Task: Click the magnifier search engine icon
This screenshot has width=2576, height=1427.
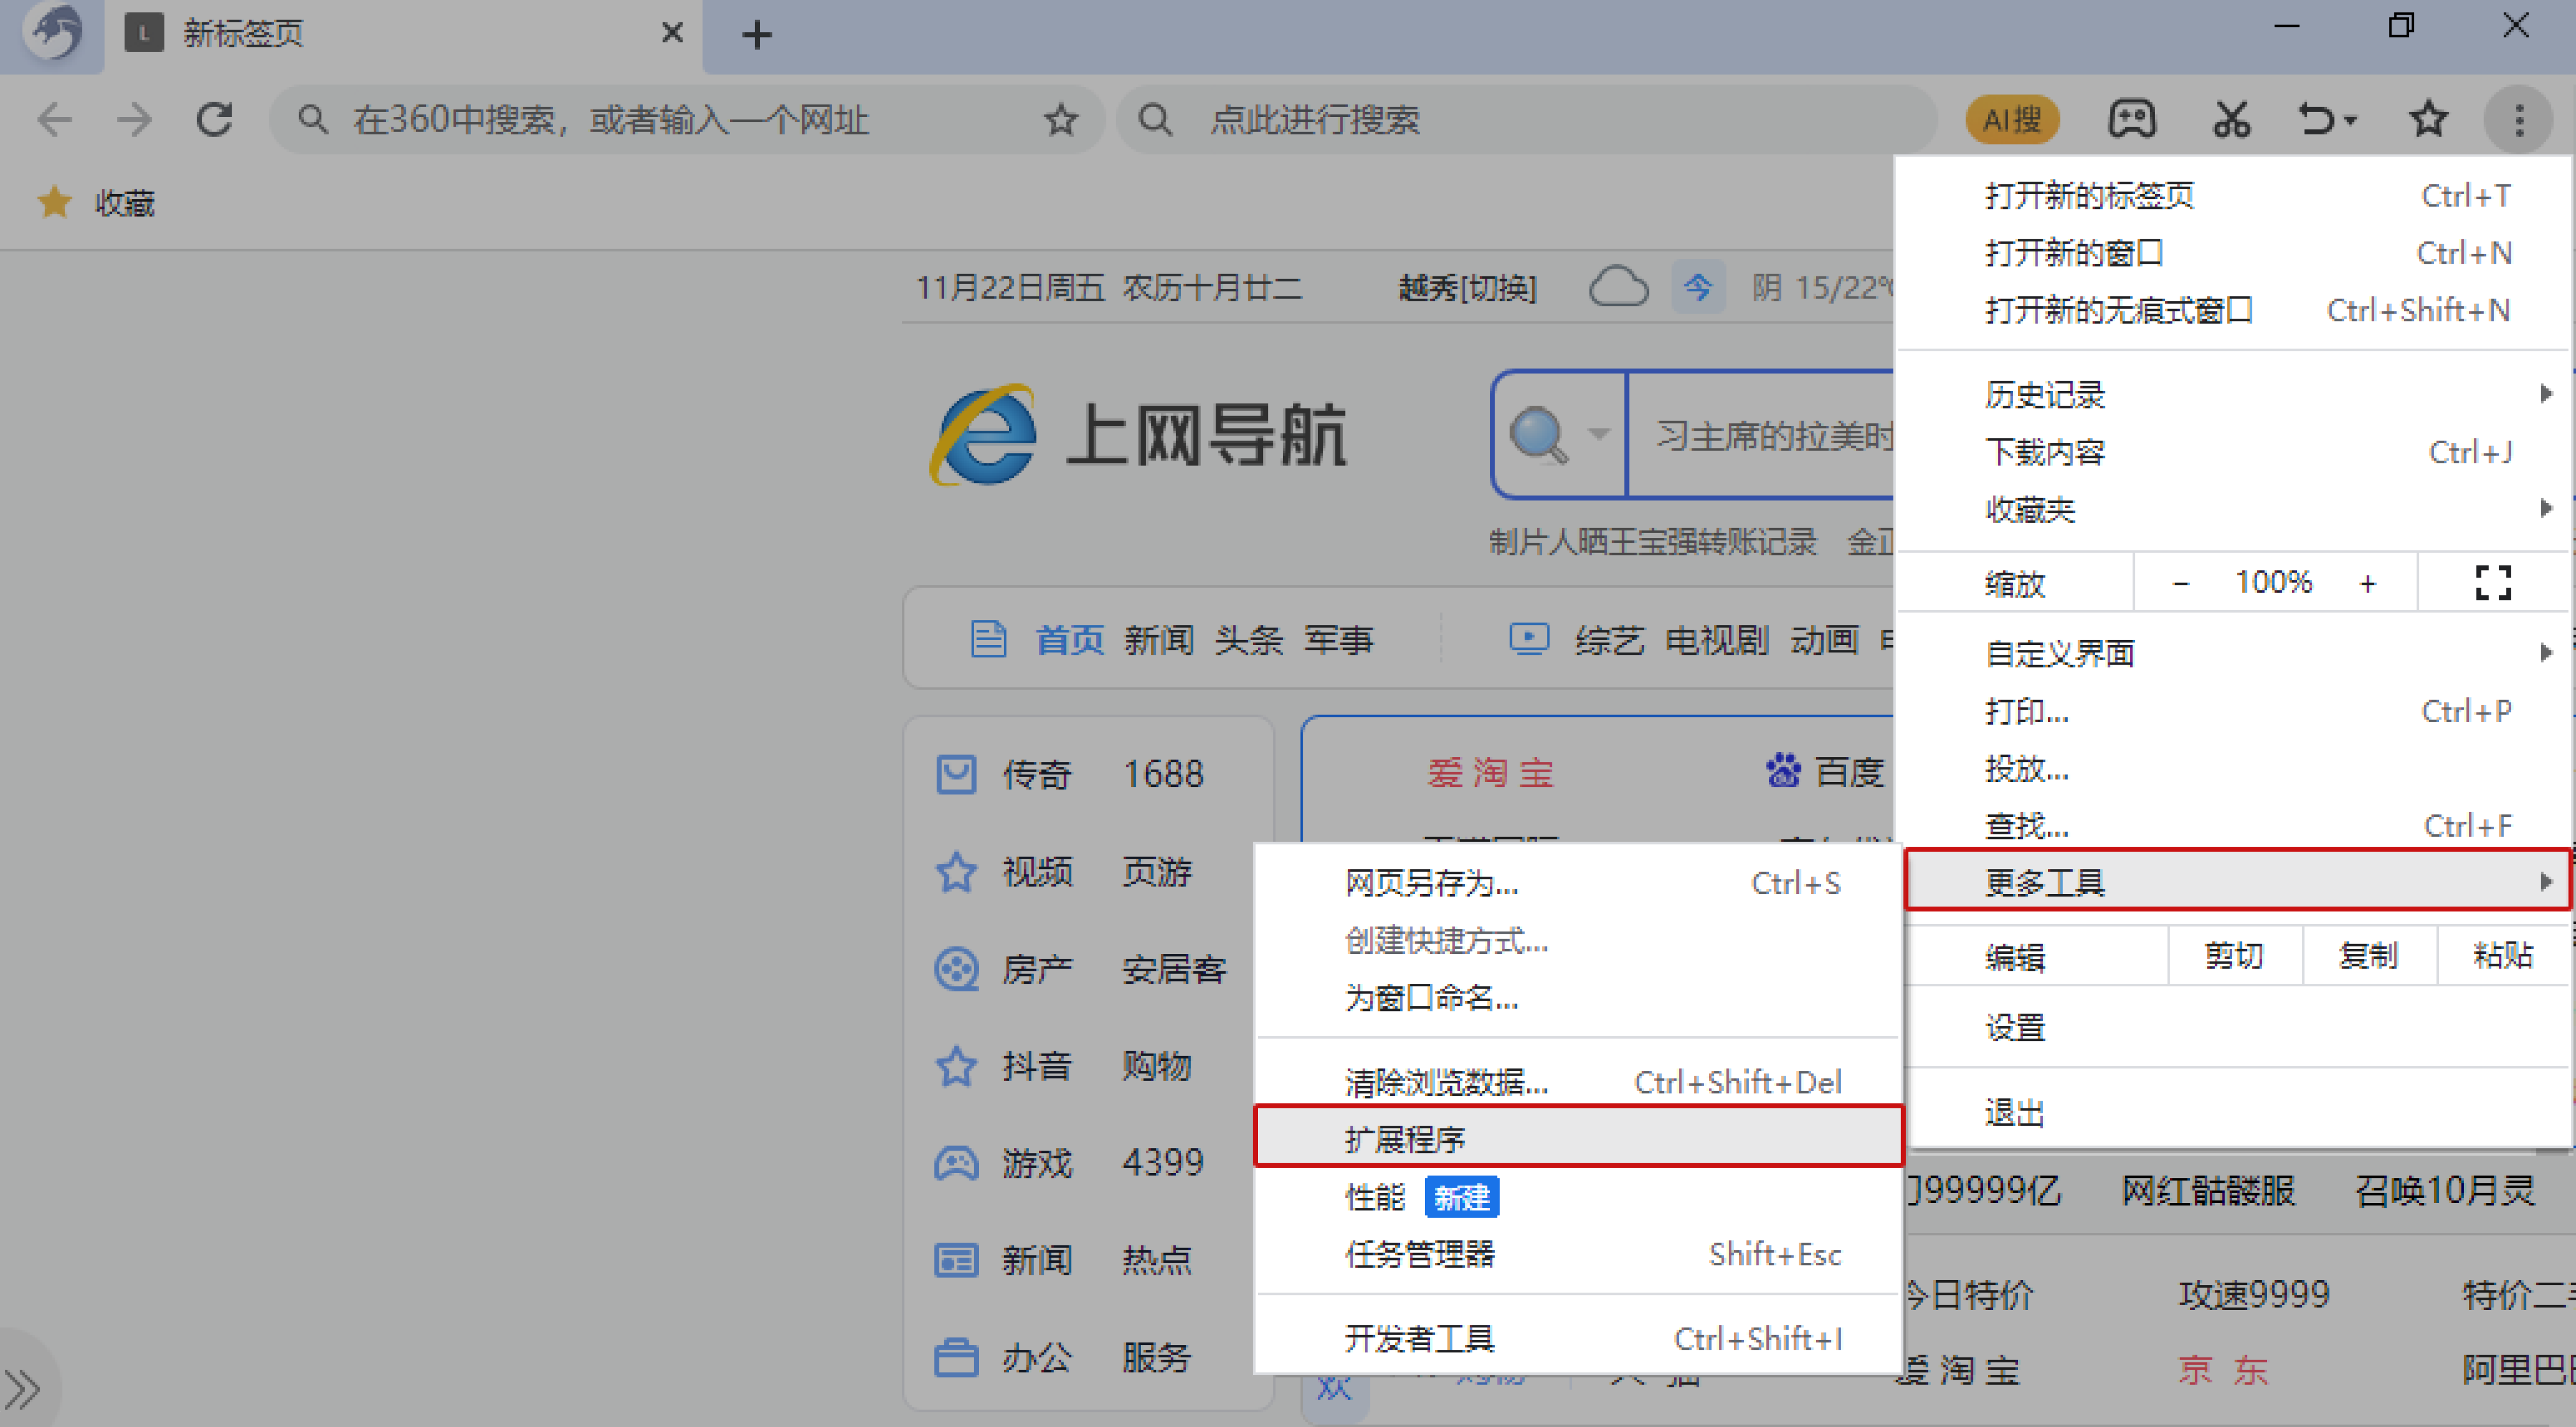Action: (1539, 434)
